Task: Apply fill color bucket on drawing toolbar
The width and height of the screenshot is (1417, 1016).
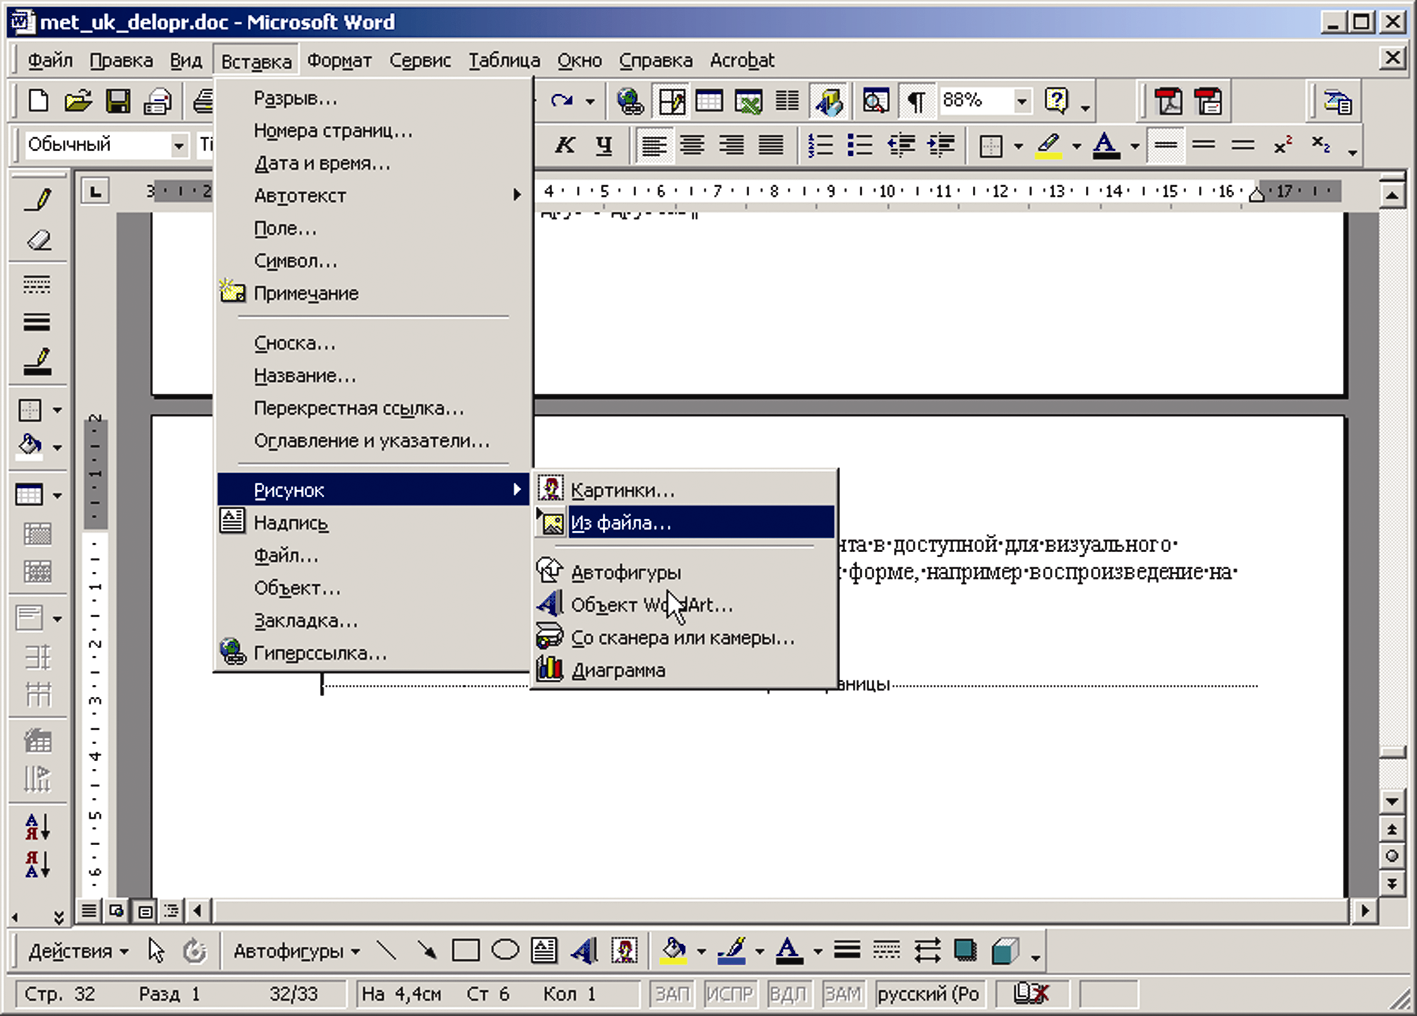Action: coord(675,951)
